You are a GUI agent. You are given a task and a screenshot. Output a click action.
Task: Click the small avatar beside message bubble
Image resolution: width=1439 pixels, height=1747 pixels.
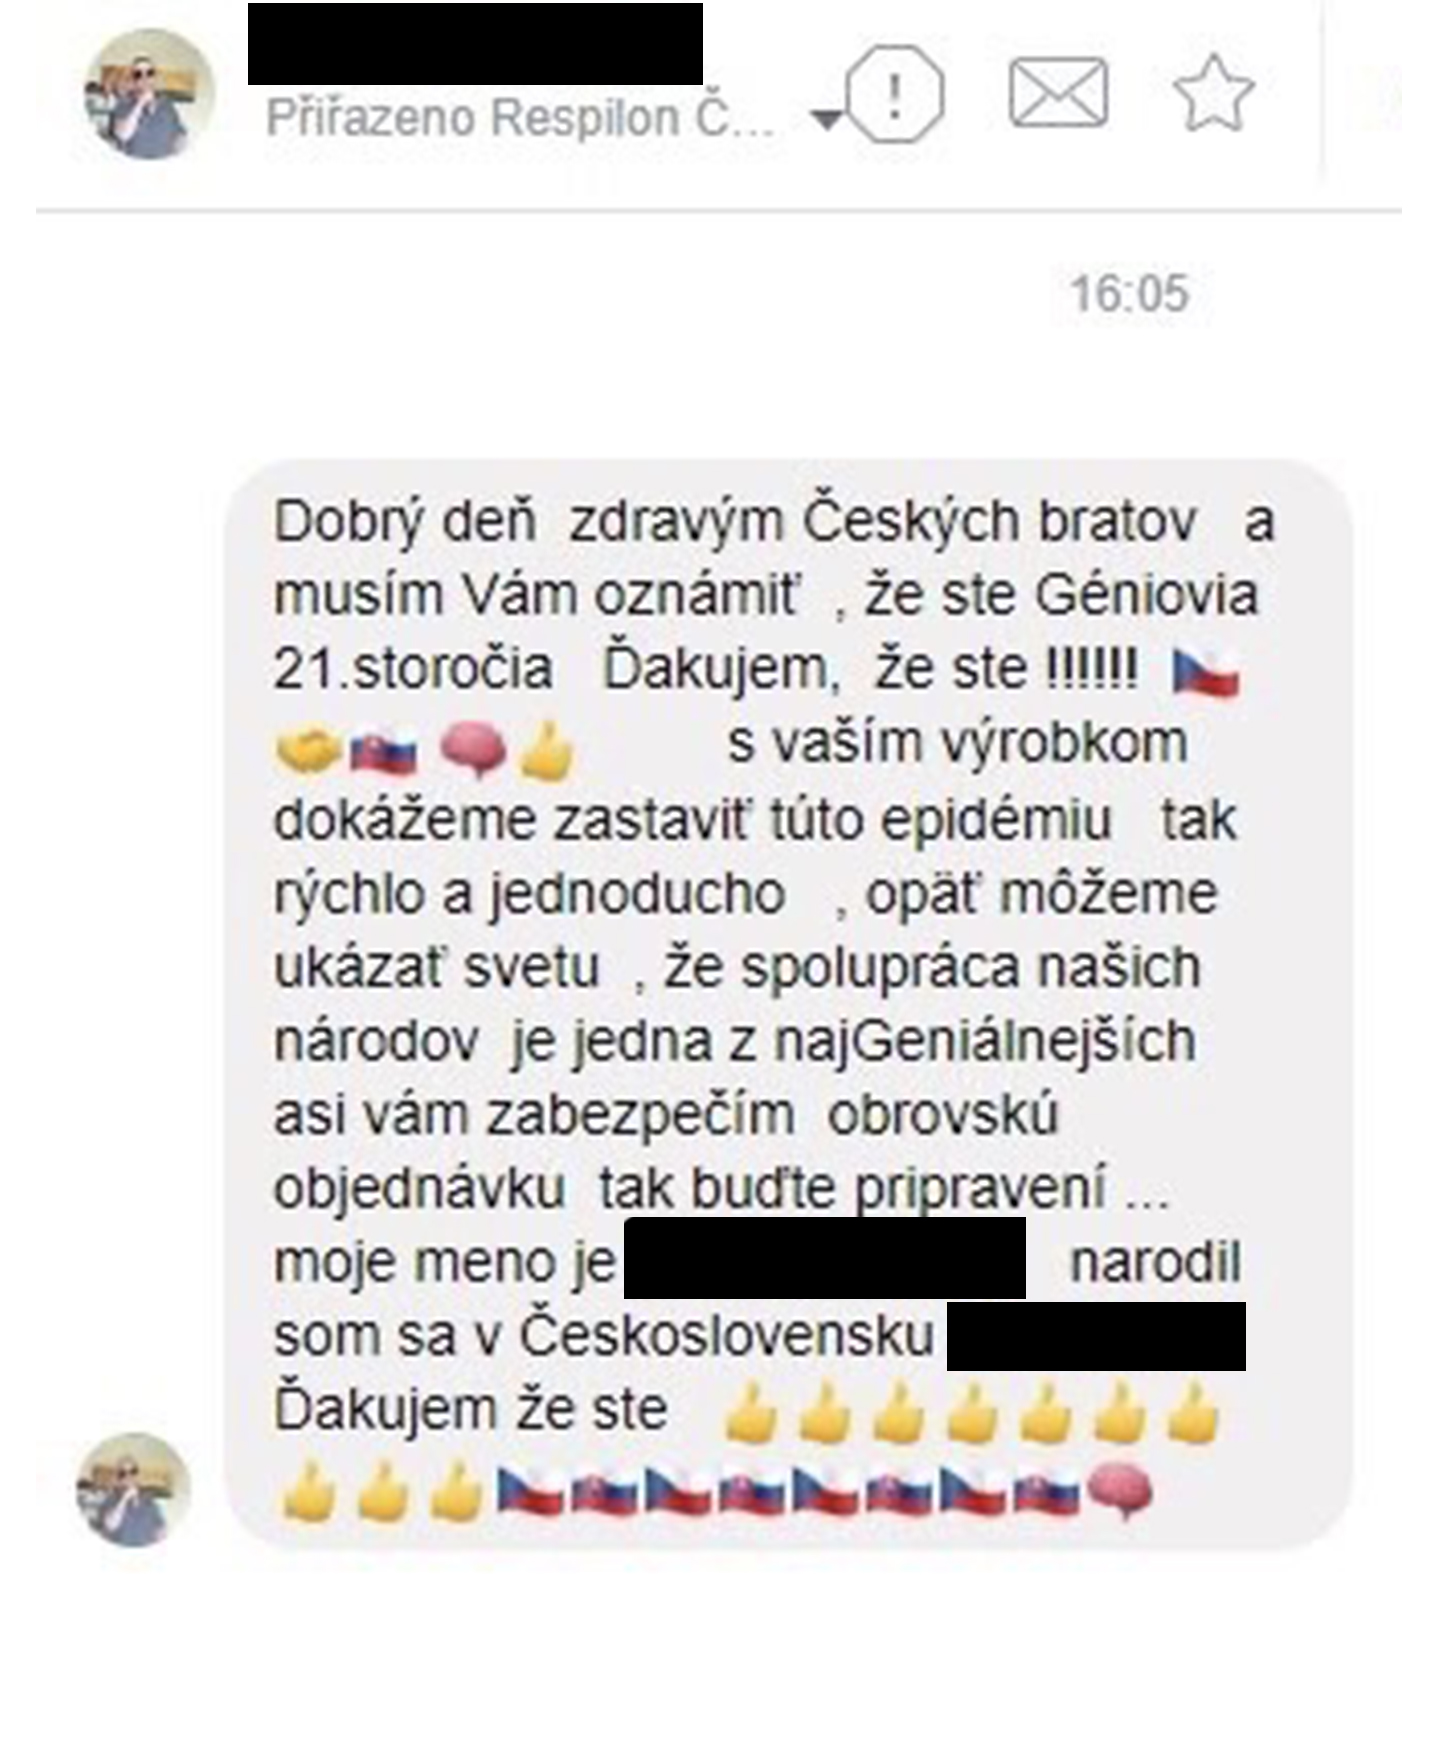click(x=133, y=1489)
